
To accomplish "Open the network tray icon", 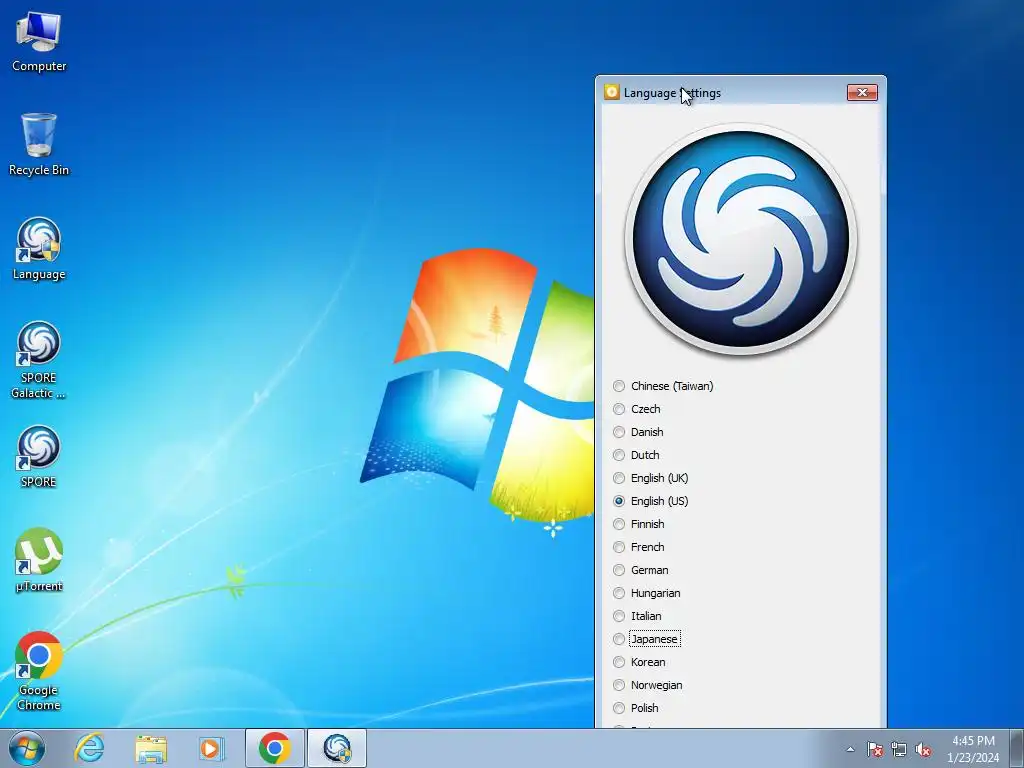I will (899, 749).
